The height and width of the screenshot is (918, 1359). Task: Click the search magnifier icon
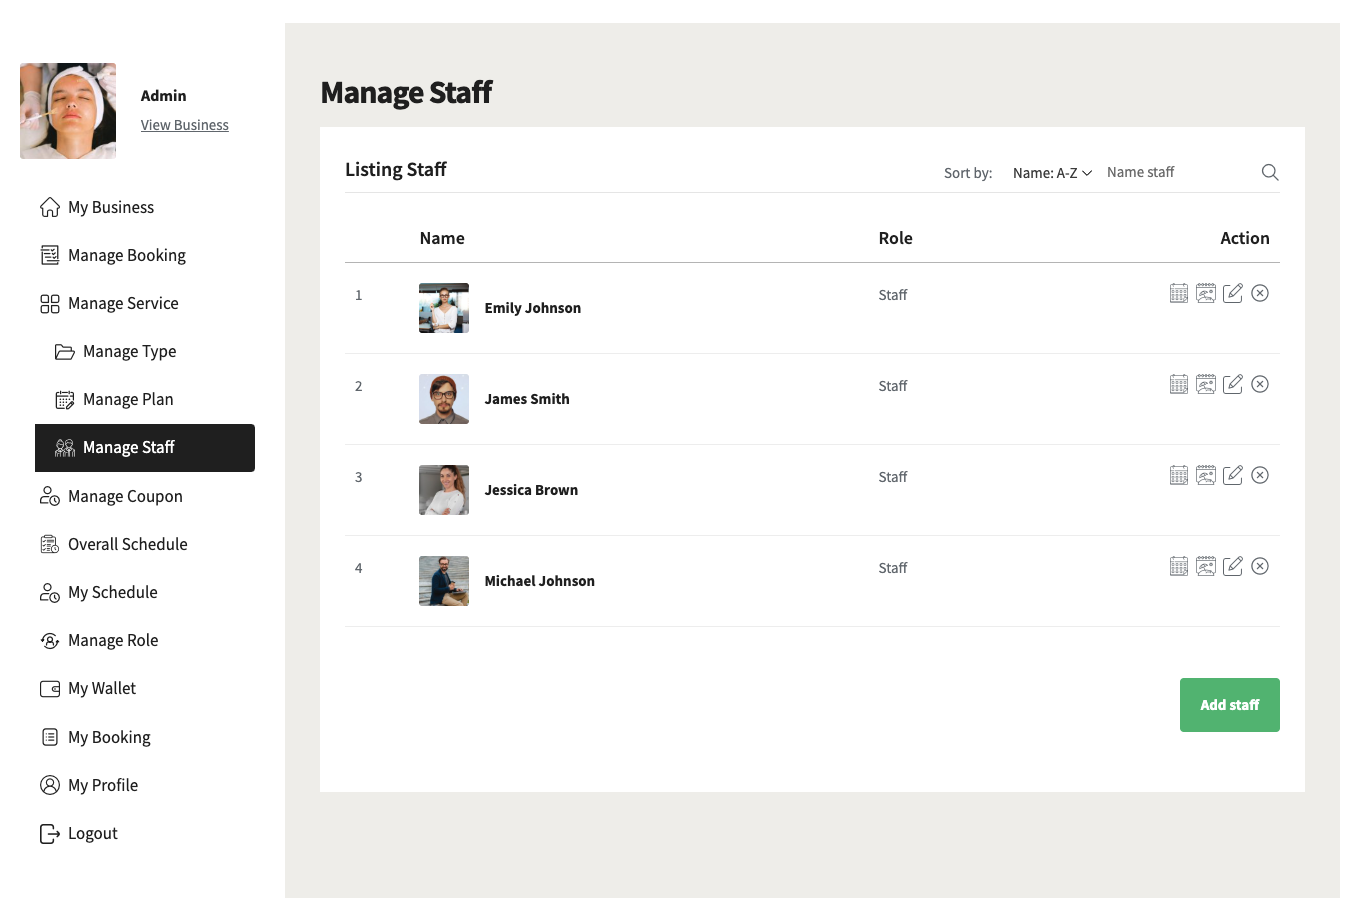click(x=1269, y=172)
